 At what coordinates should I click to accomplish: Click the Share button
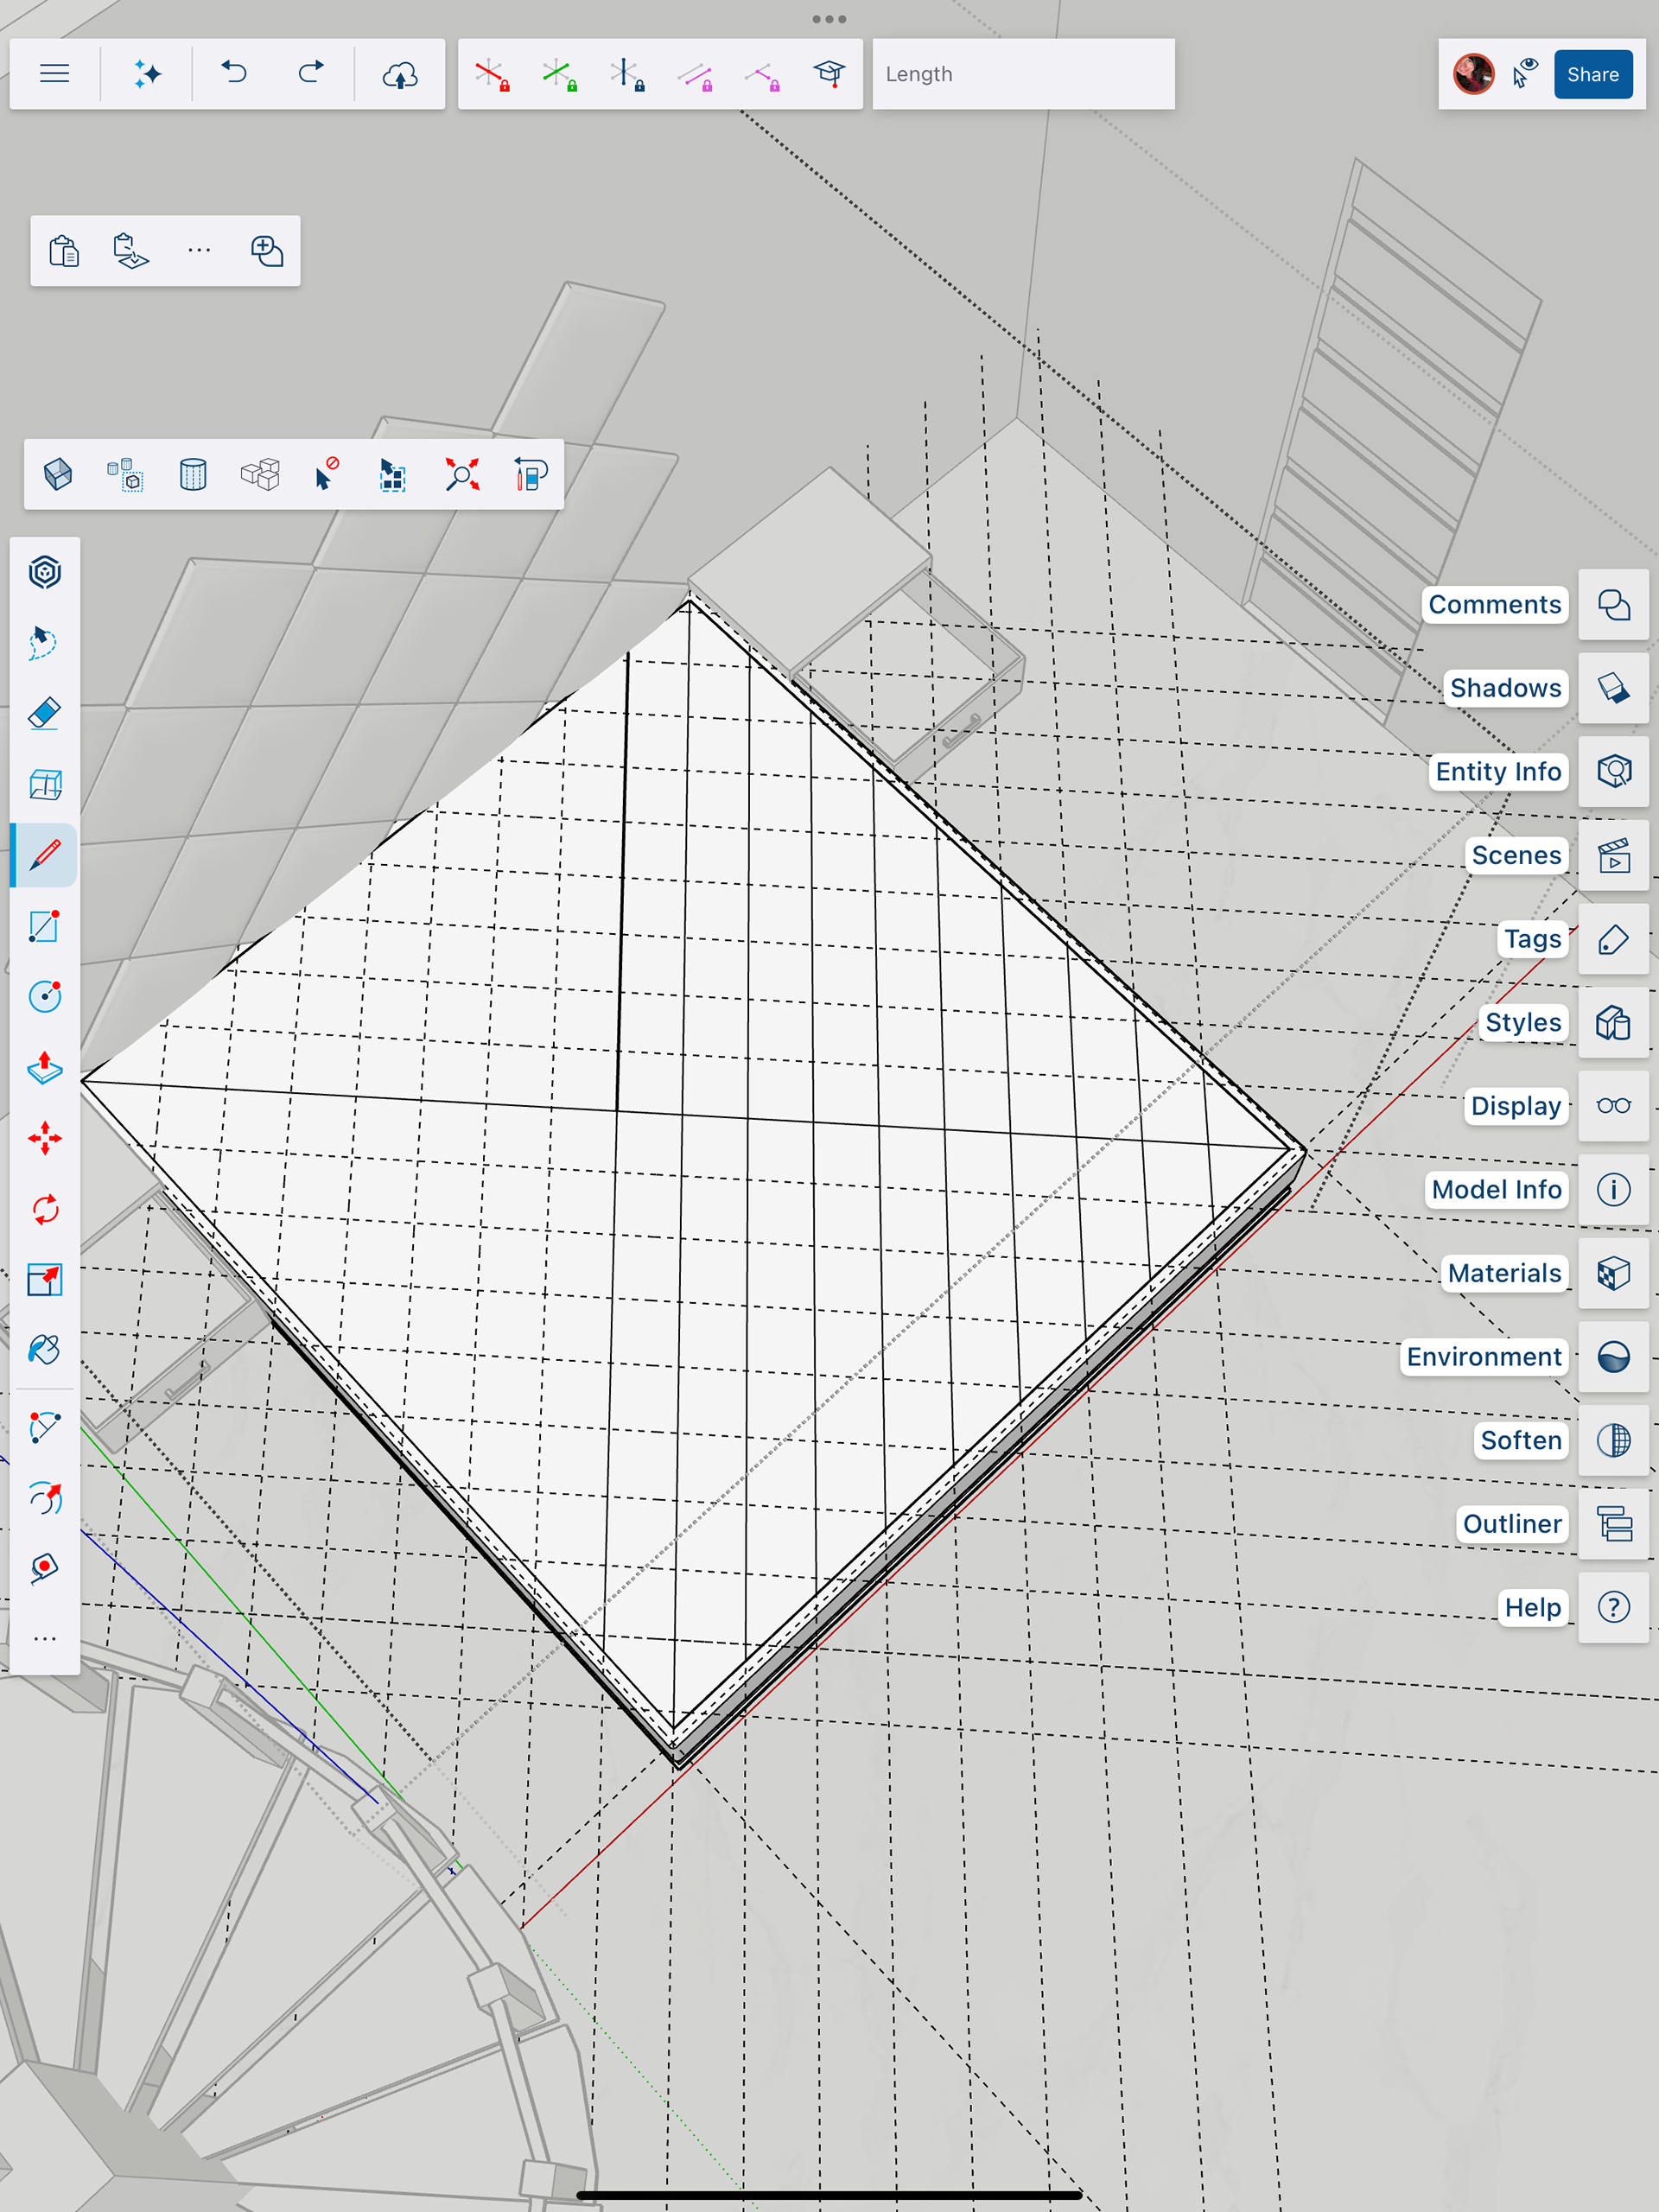point(1592,74)
